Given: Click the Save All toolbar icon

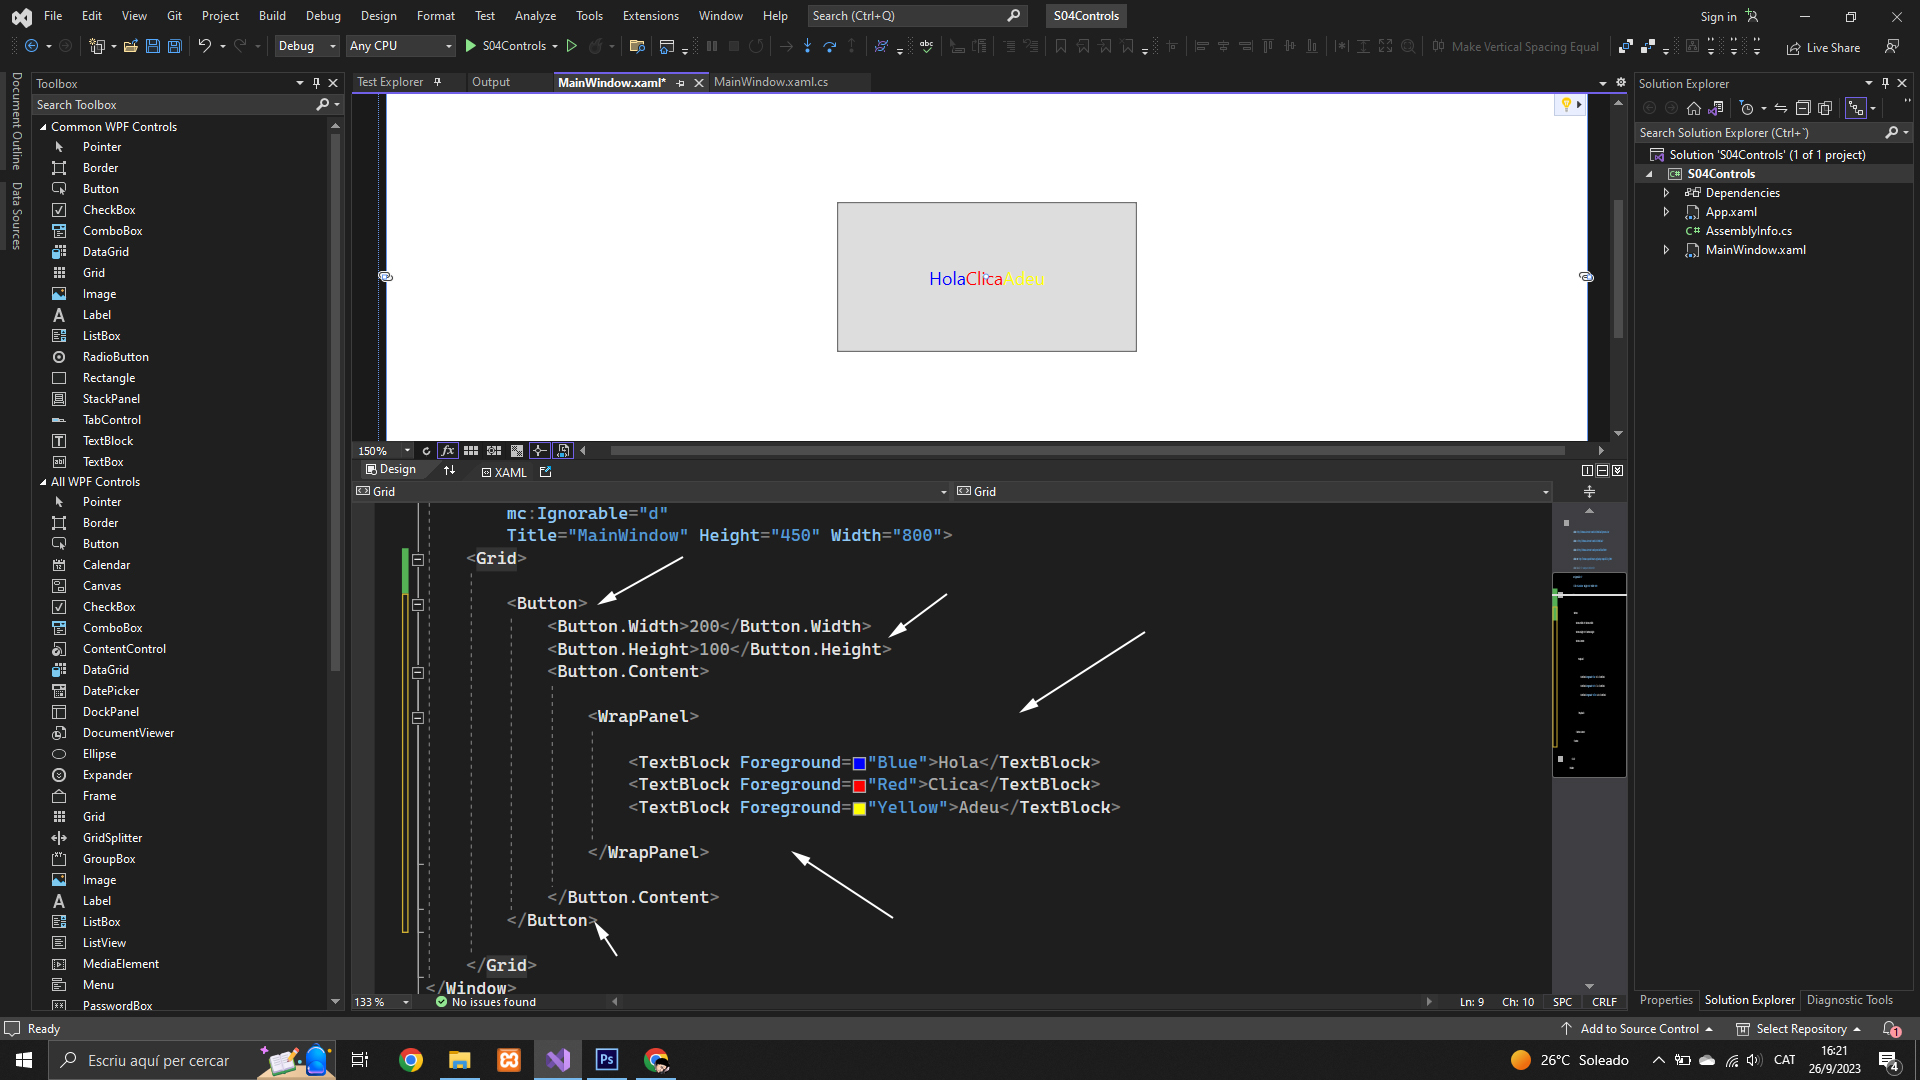Looking at the screenshot, I should [x=174, y=46].
